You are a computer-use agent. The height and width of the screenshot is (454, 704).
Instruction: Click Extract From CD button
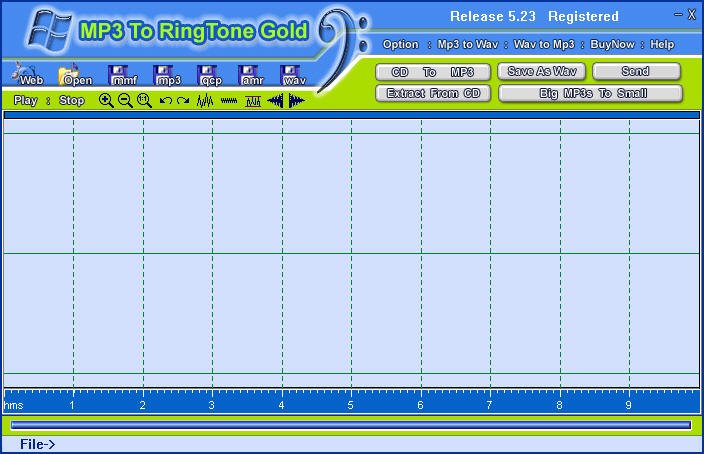pyautogui.click(x=433, y=93)
